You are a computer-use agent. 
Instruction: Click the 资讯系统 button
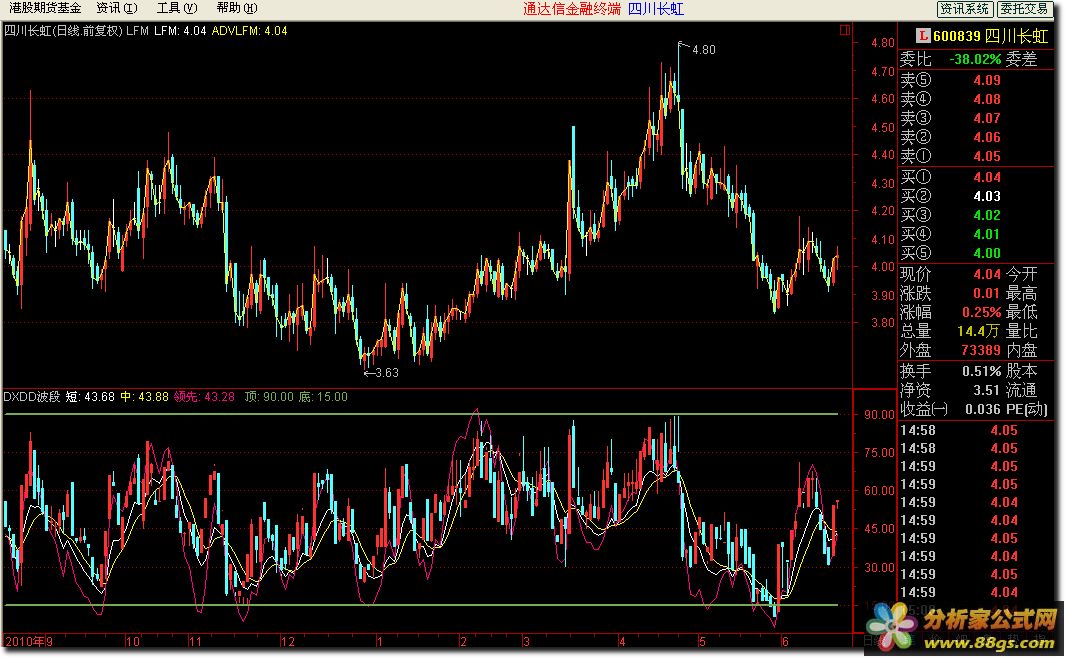(965, 9)
